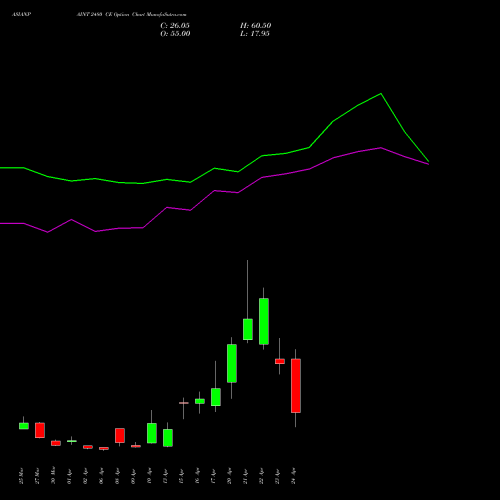Viewport: 500px width, 500px height.
Task: Click the green candle body for 13 Apr
Action: pyautogui.click(x=168, y=438)
